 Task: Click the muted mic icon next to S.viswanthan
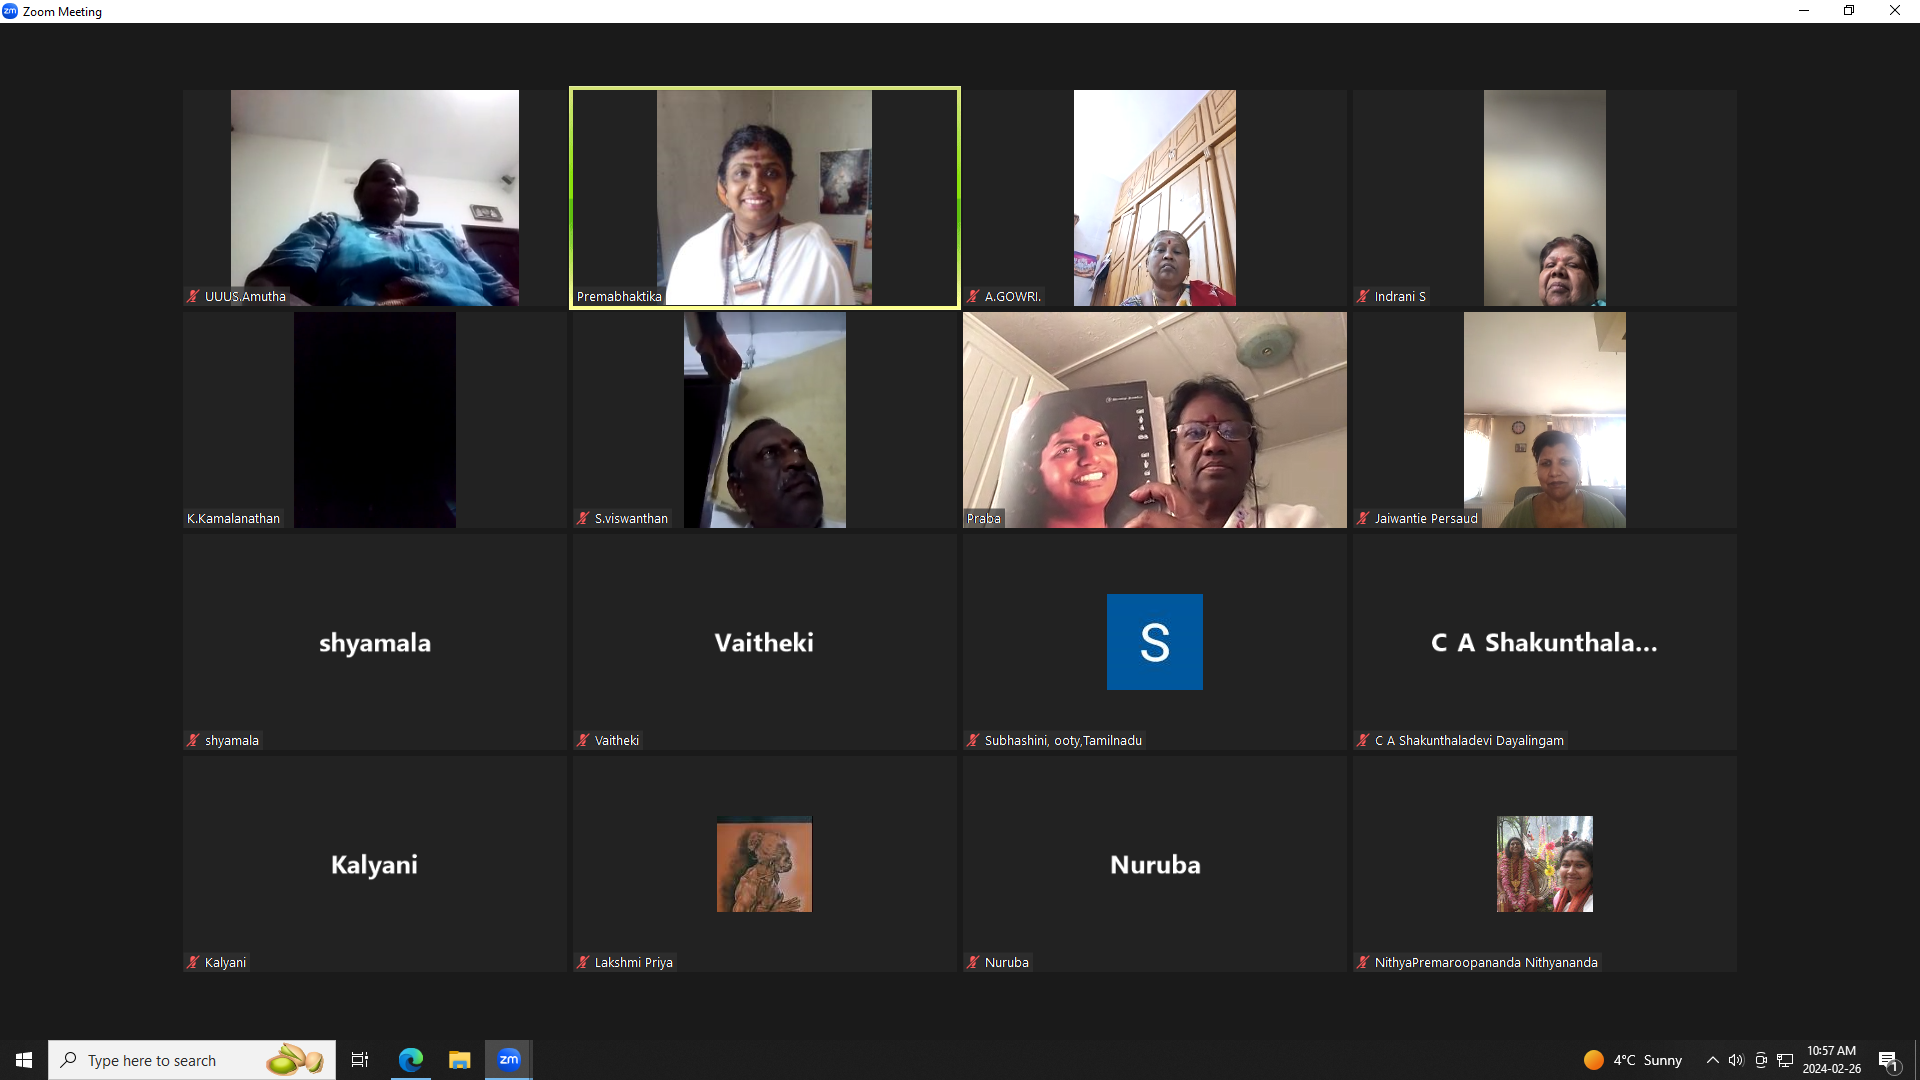coord(583,518)
